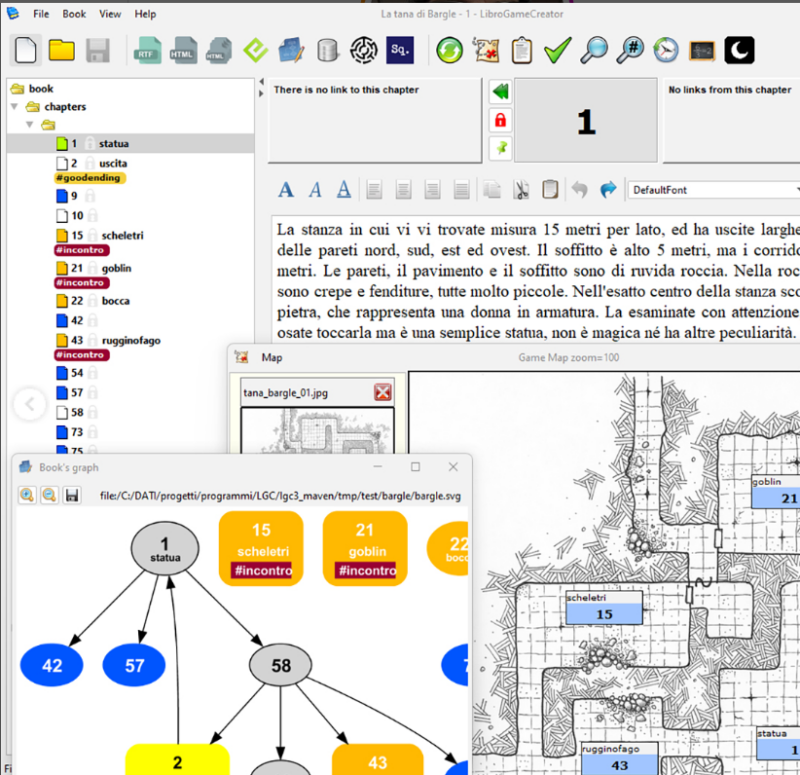The image size is (800, 775).
Task: Cut text with scissors icon
Action: pos(521,190)
